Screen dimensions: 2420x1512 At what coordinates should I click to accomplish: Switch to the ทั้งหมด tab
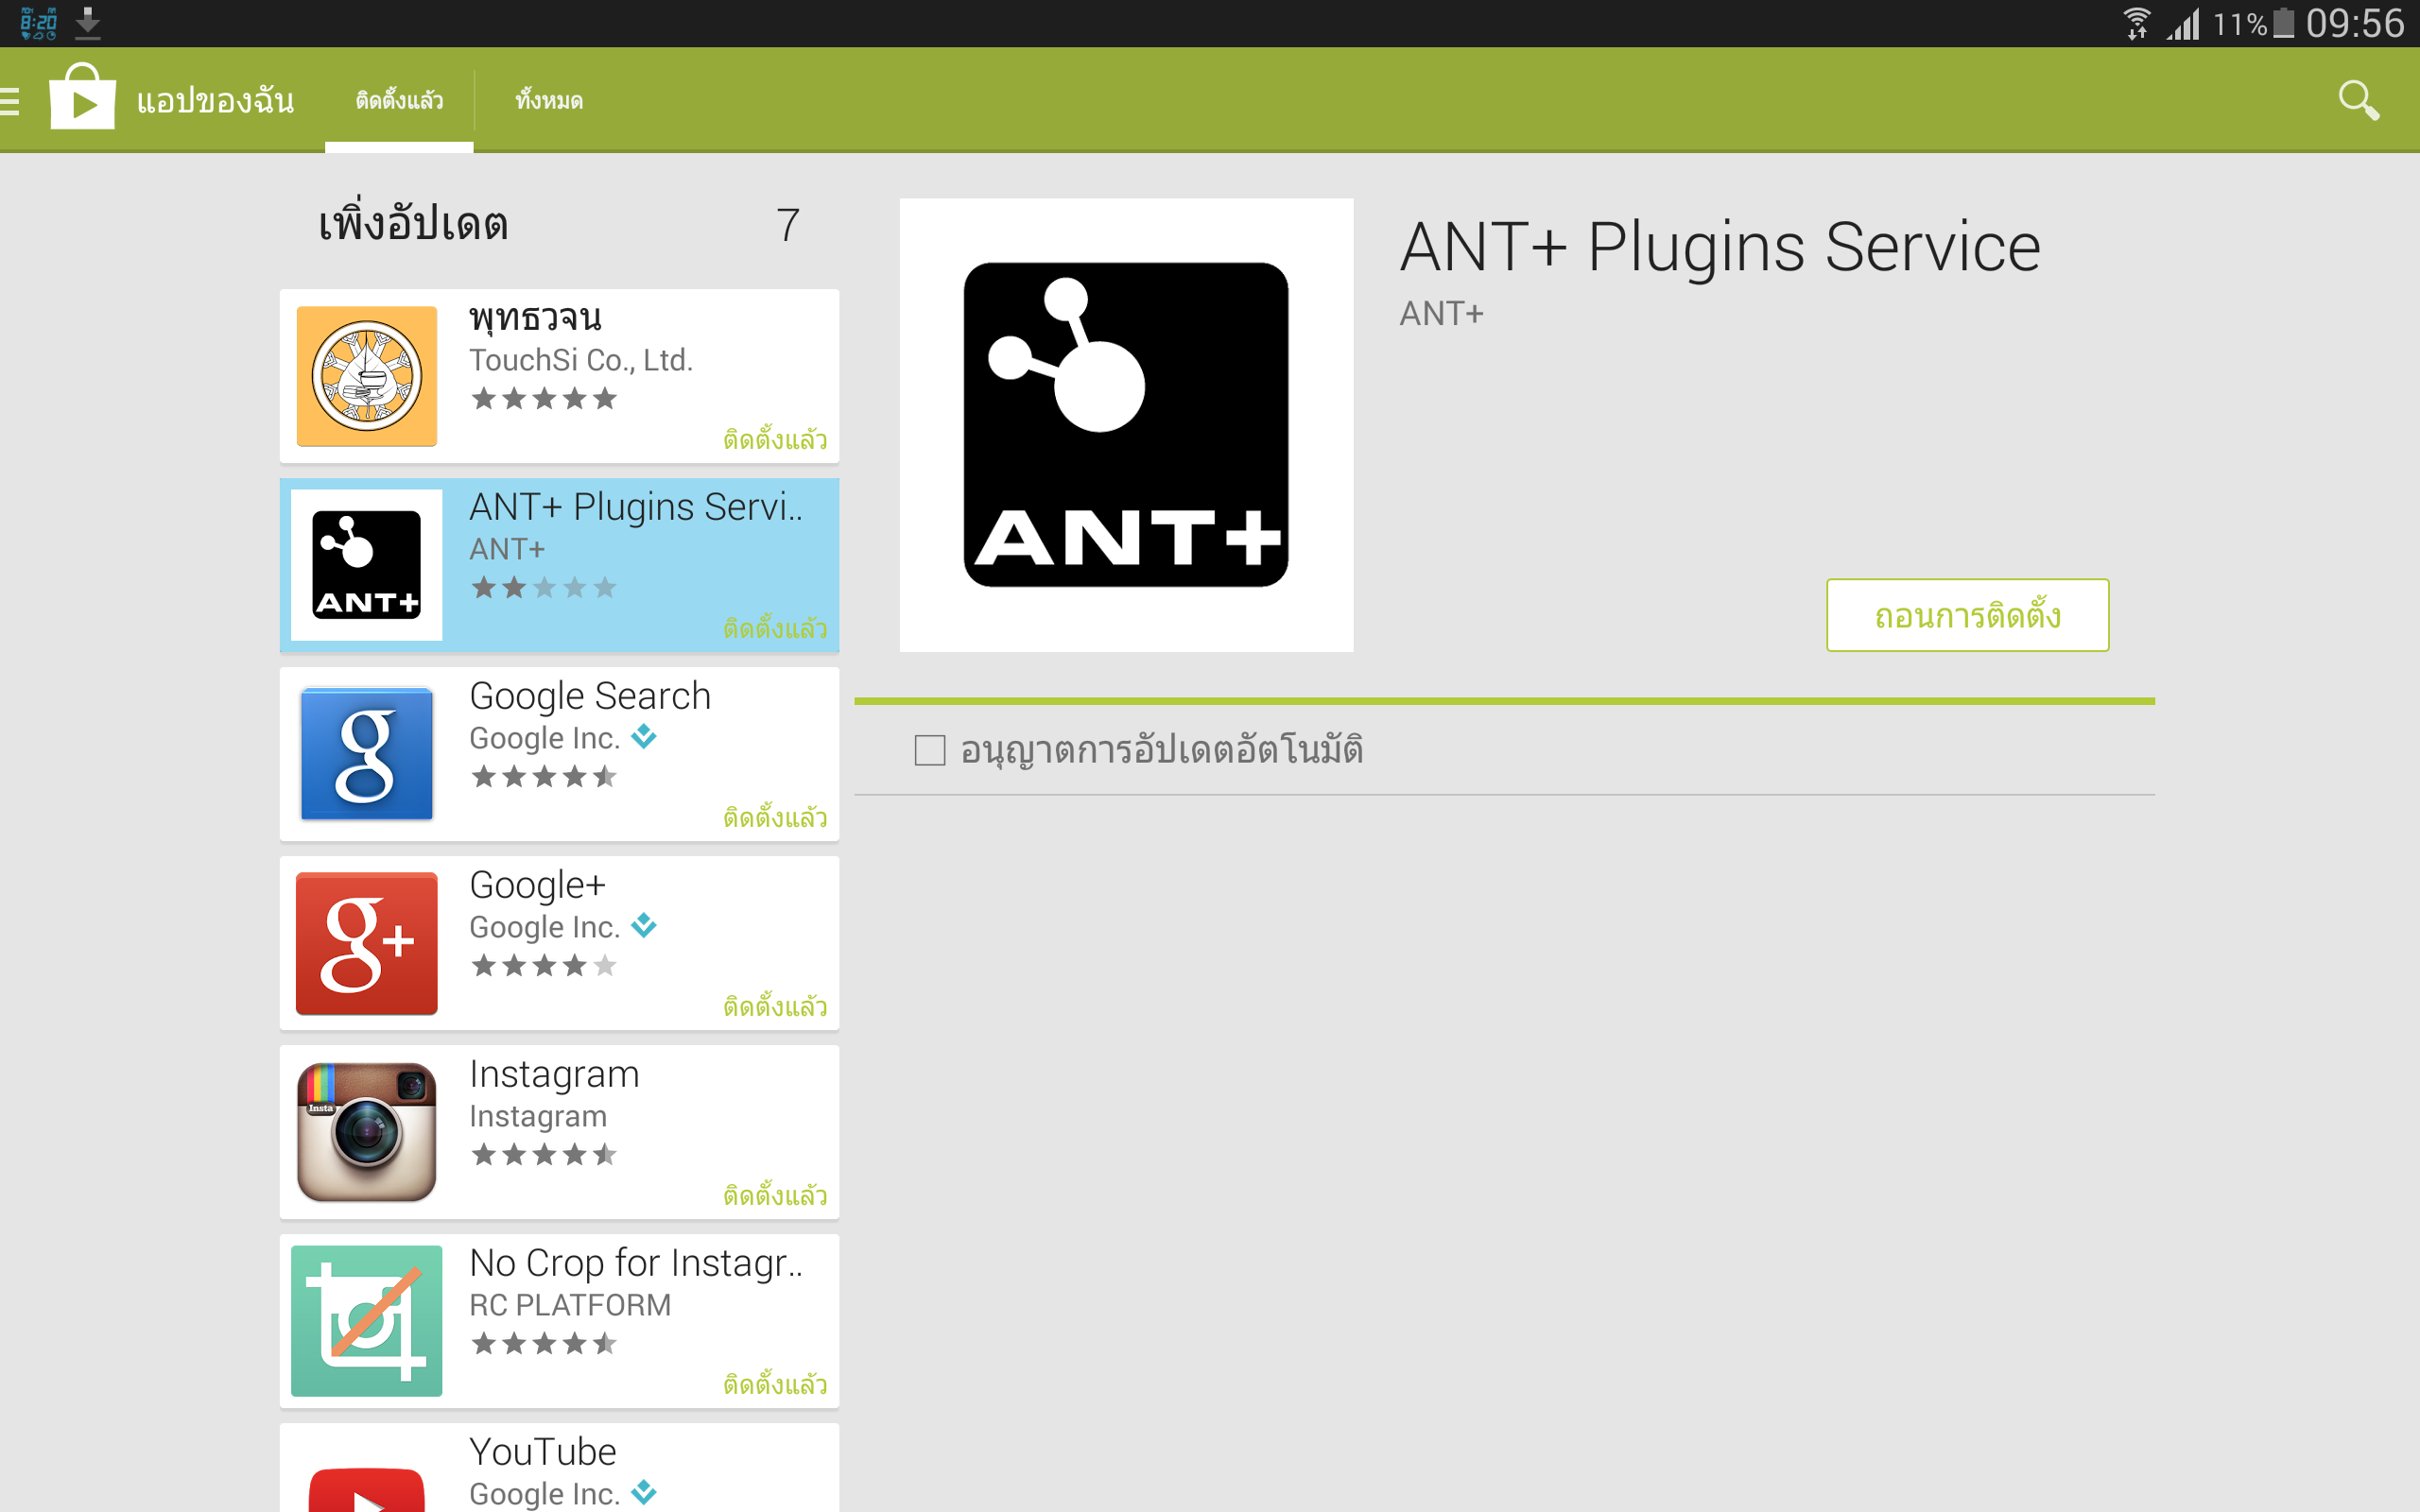click(x=549, y=100)
